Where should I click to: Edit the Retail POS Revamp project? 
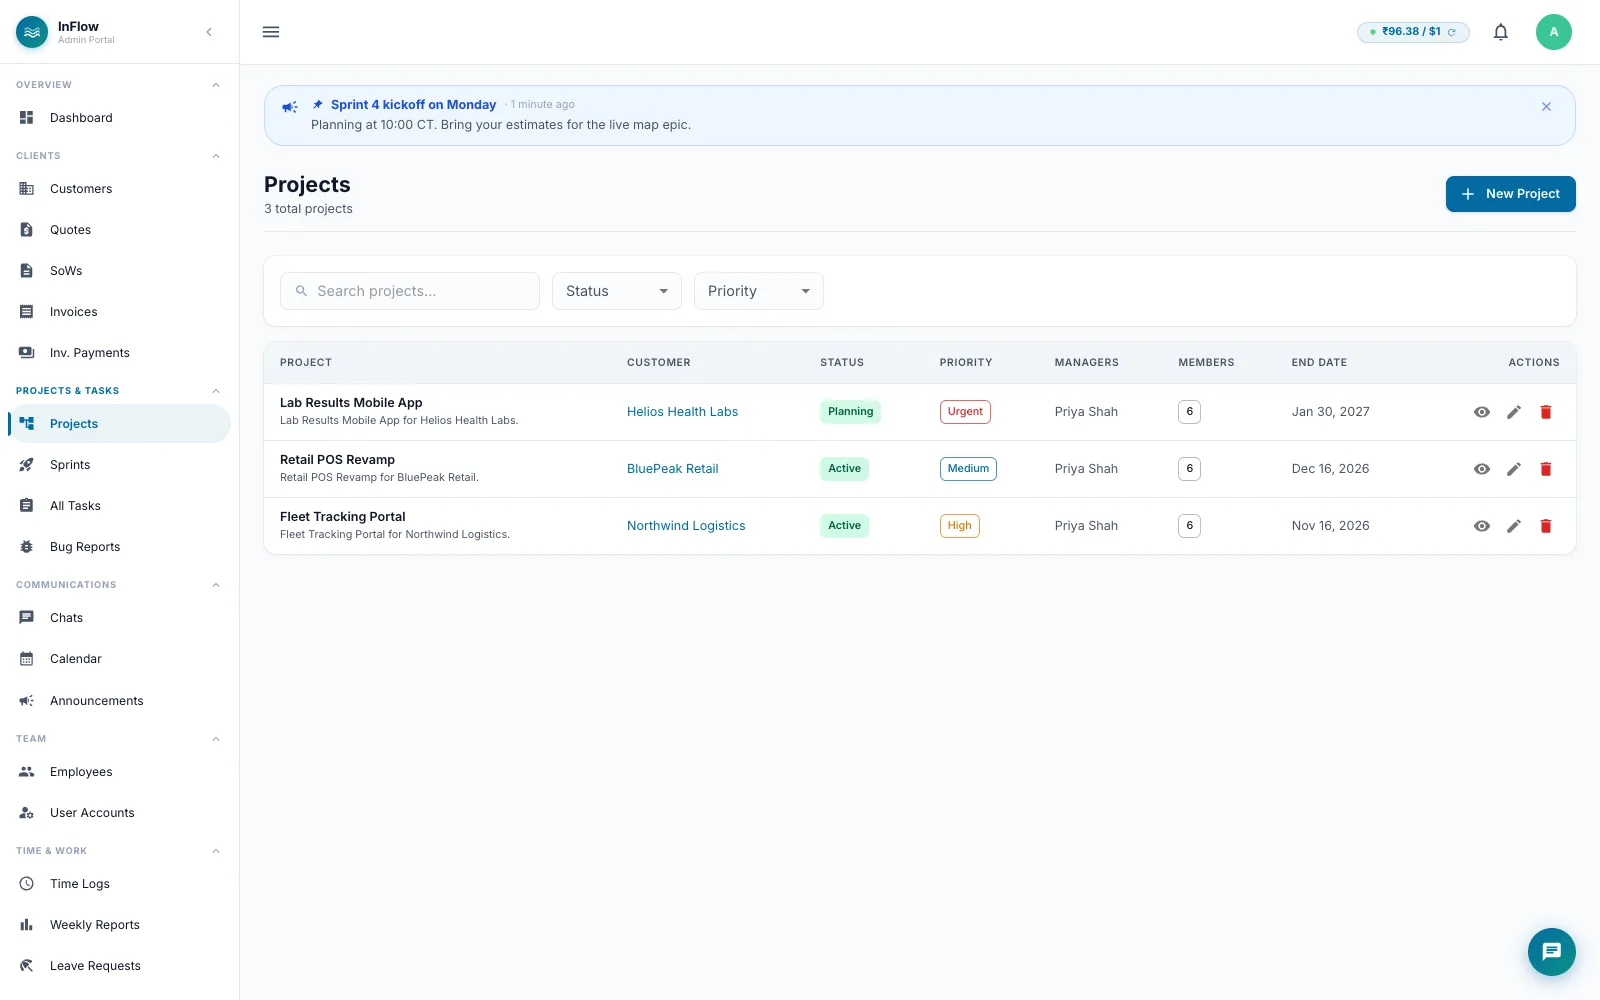pyautogui.click(x=1514, y=469)
